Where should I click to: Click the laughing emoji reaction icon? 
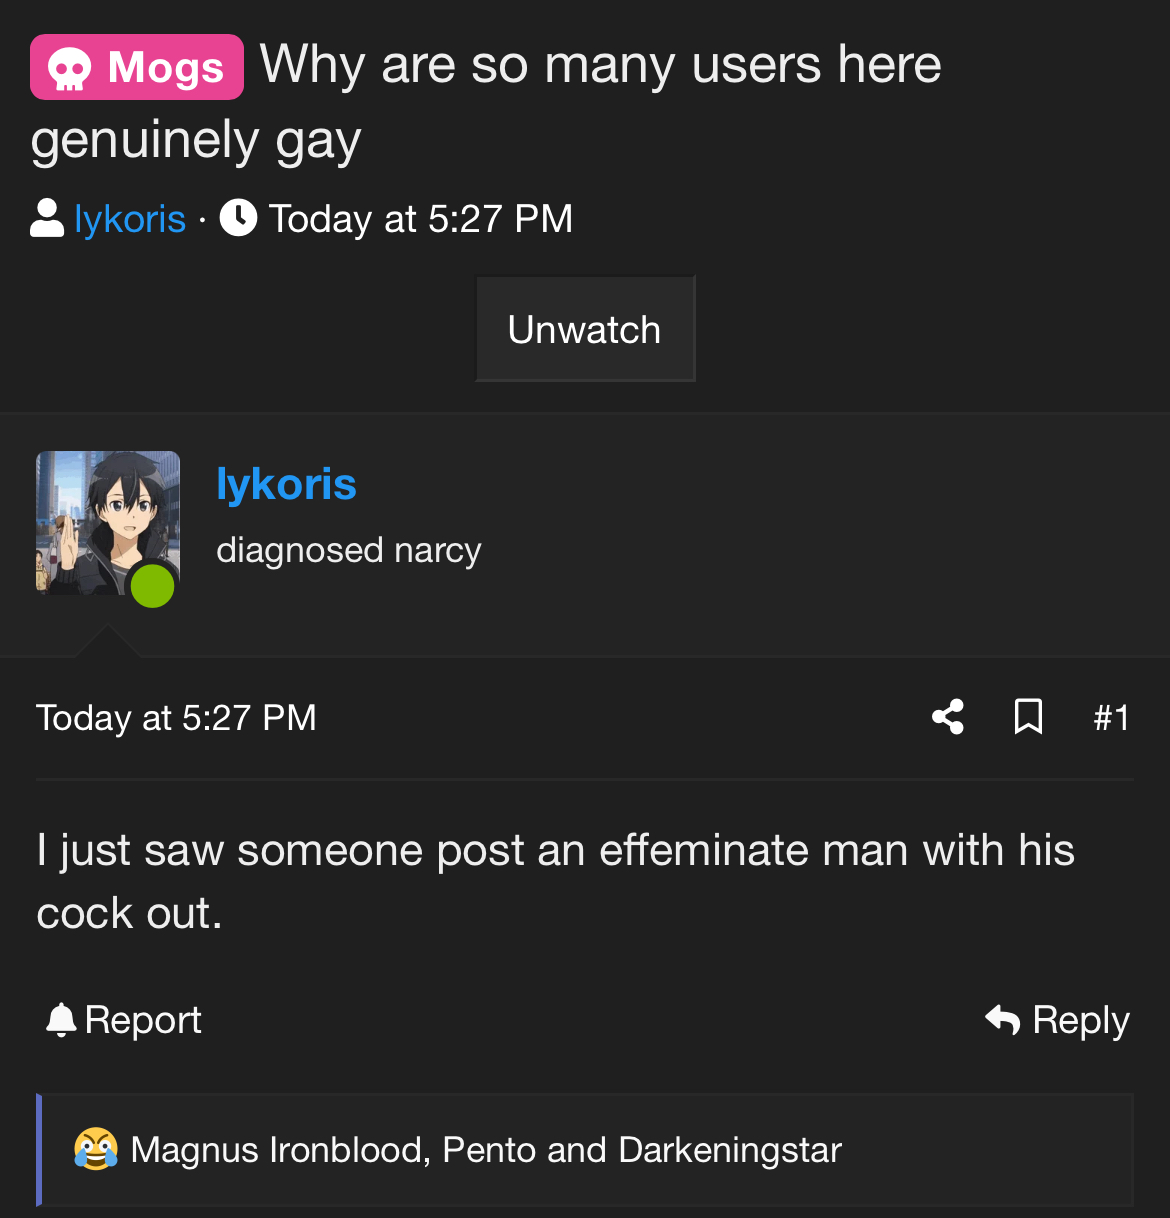click(x=96, y=1149)
